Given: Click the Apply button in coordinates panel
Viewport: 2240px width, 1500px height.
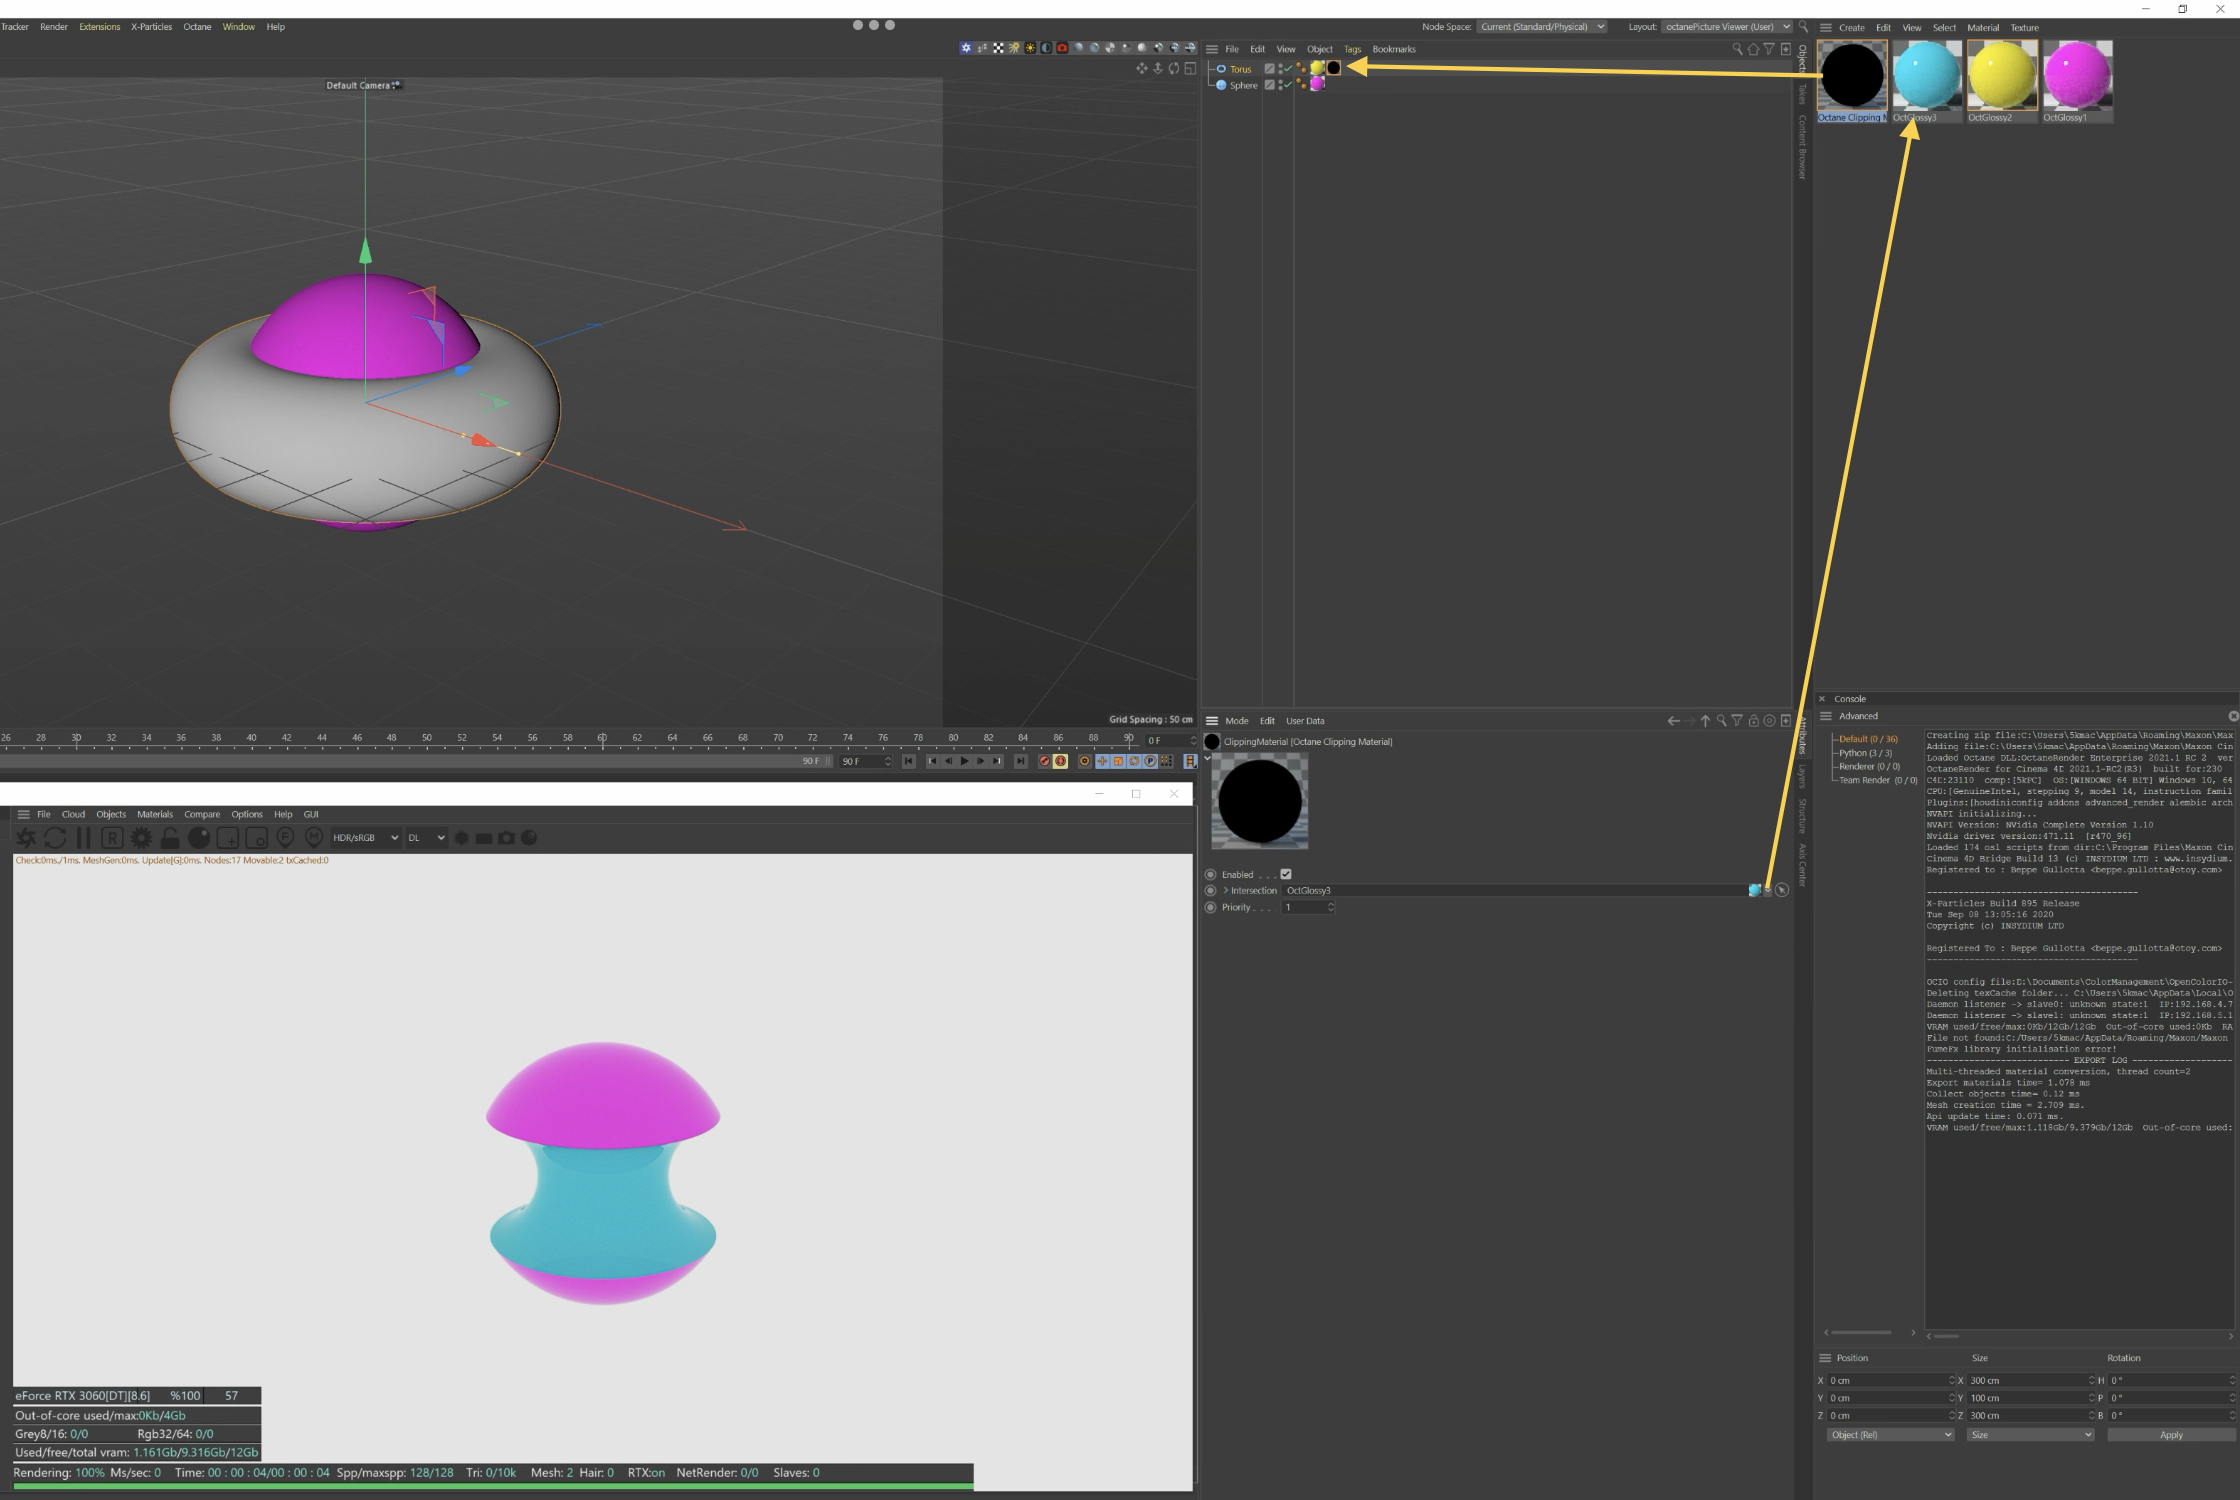Looking at the screenshot, I should pyautogui.click(x=2170, y=1435).
